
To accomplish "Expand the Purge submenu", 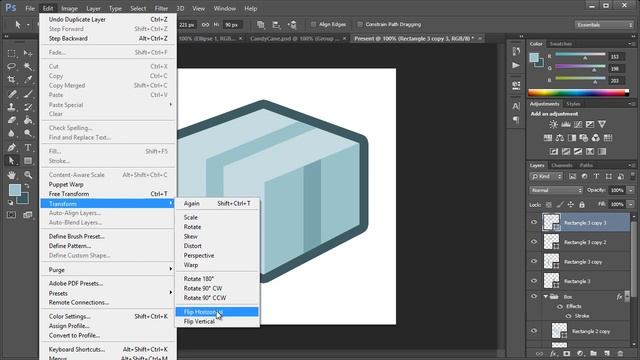I will (108, 270).
